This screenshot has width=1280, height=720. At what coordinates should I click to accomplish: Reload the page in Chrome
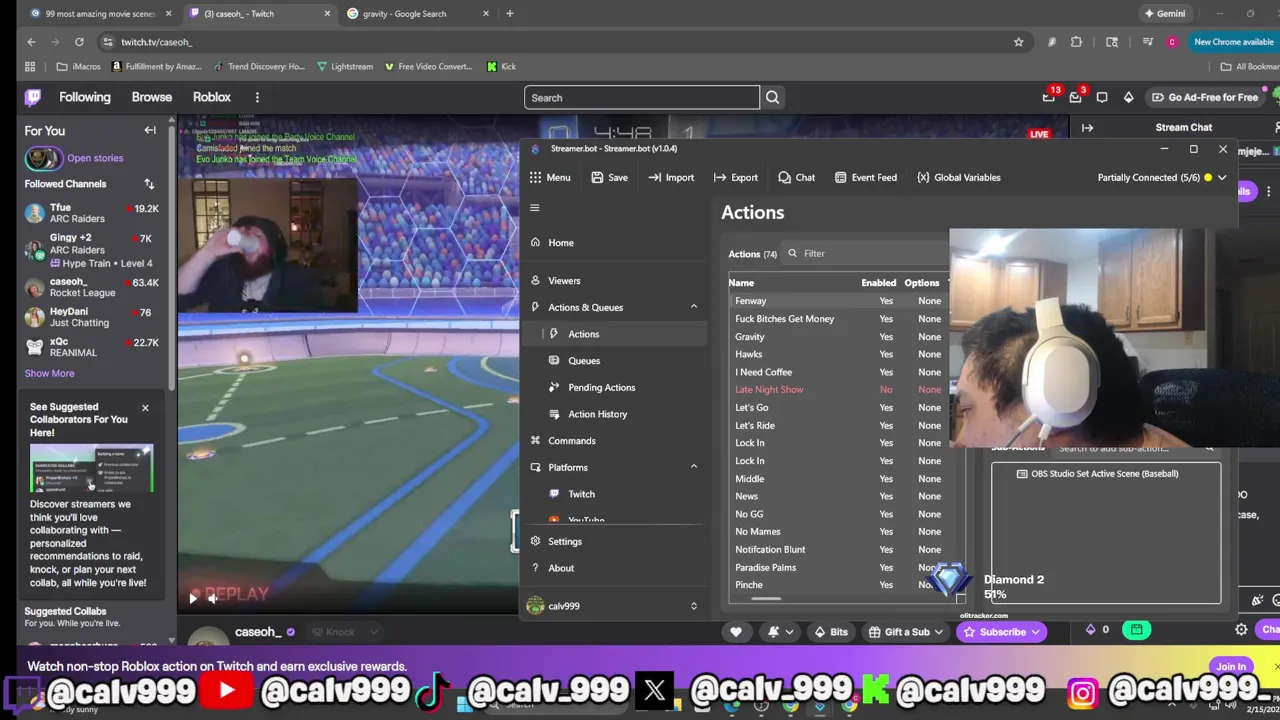[79, 42]
